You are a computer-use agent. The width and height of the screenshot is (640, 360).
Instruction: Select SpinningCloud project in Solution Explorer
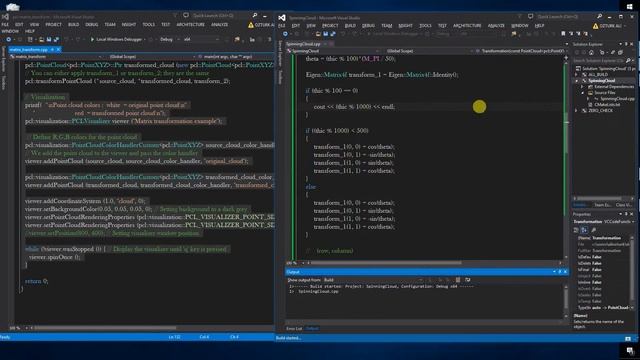(601, 81)
